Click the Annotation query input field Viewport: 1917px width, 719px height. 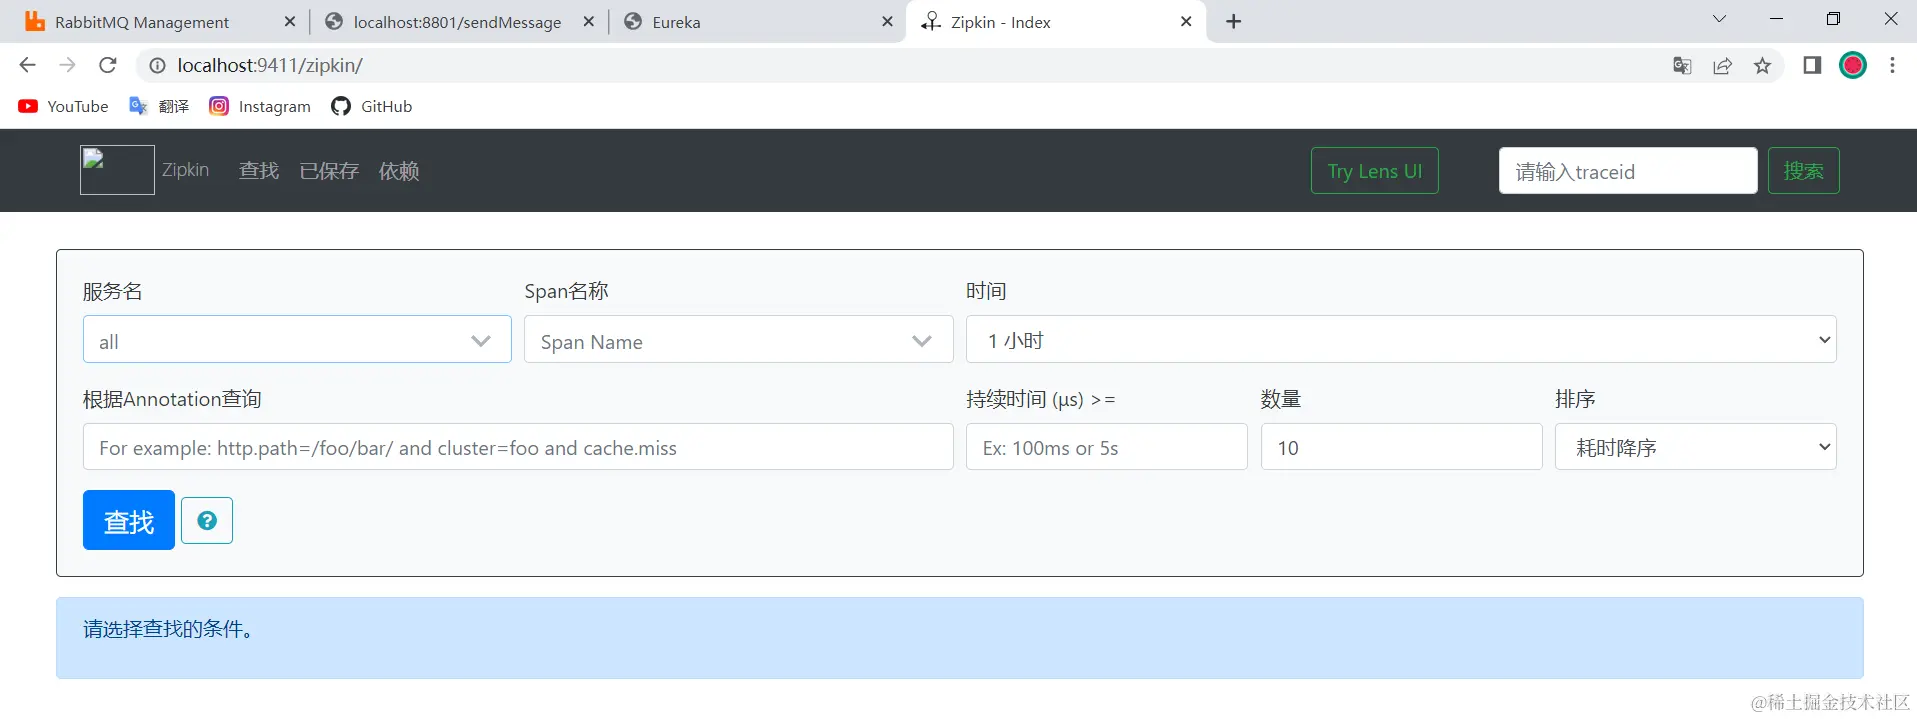click(x=518, y=447)
